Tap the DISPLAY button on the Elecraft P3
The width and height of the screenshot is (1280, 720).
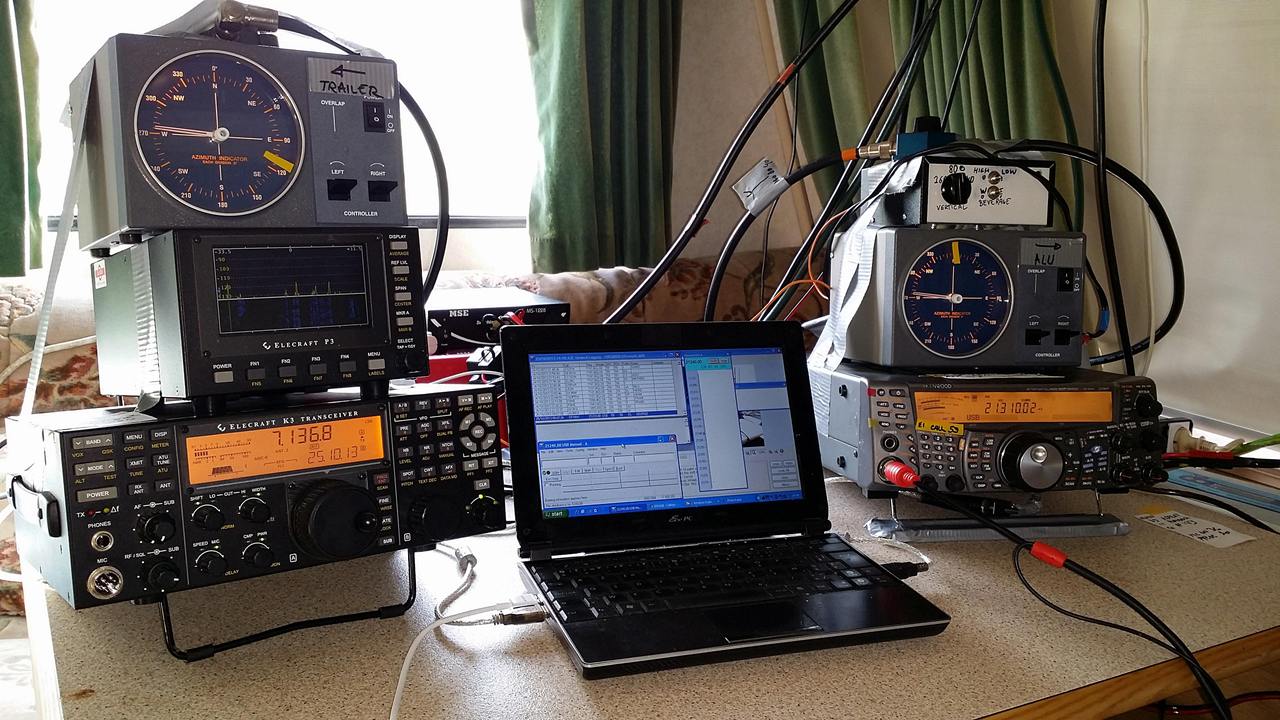tap(399, 246)
